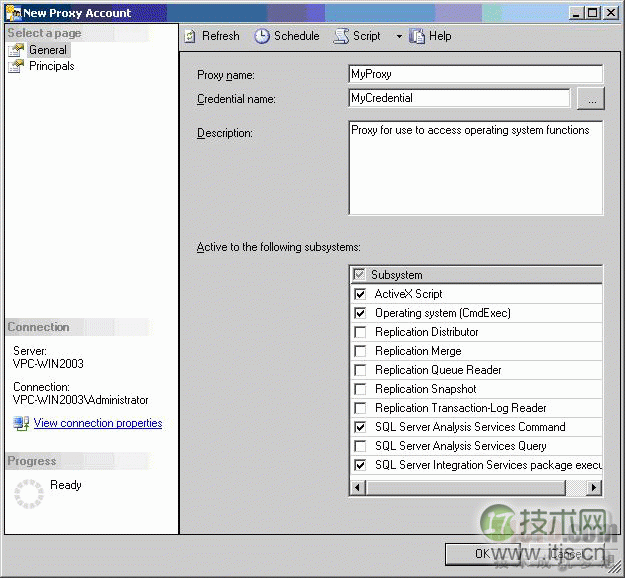Click the OK button
Screen dimensions: 625x578
(x=483, y=554)
